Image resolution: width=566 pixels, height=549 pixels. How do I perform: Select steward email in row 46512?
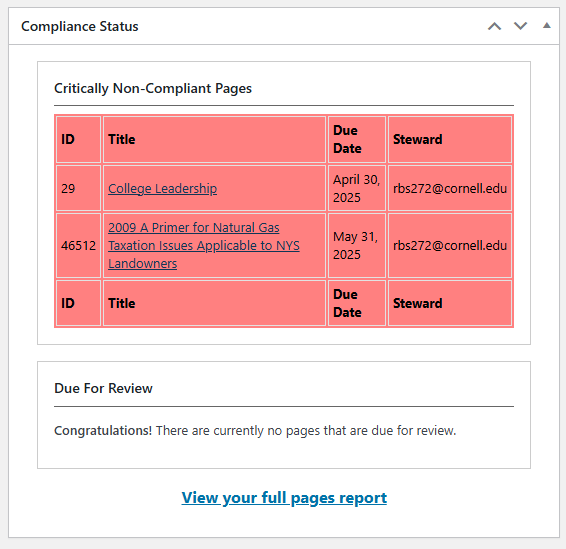click(x=450, y=245)
